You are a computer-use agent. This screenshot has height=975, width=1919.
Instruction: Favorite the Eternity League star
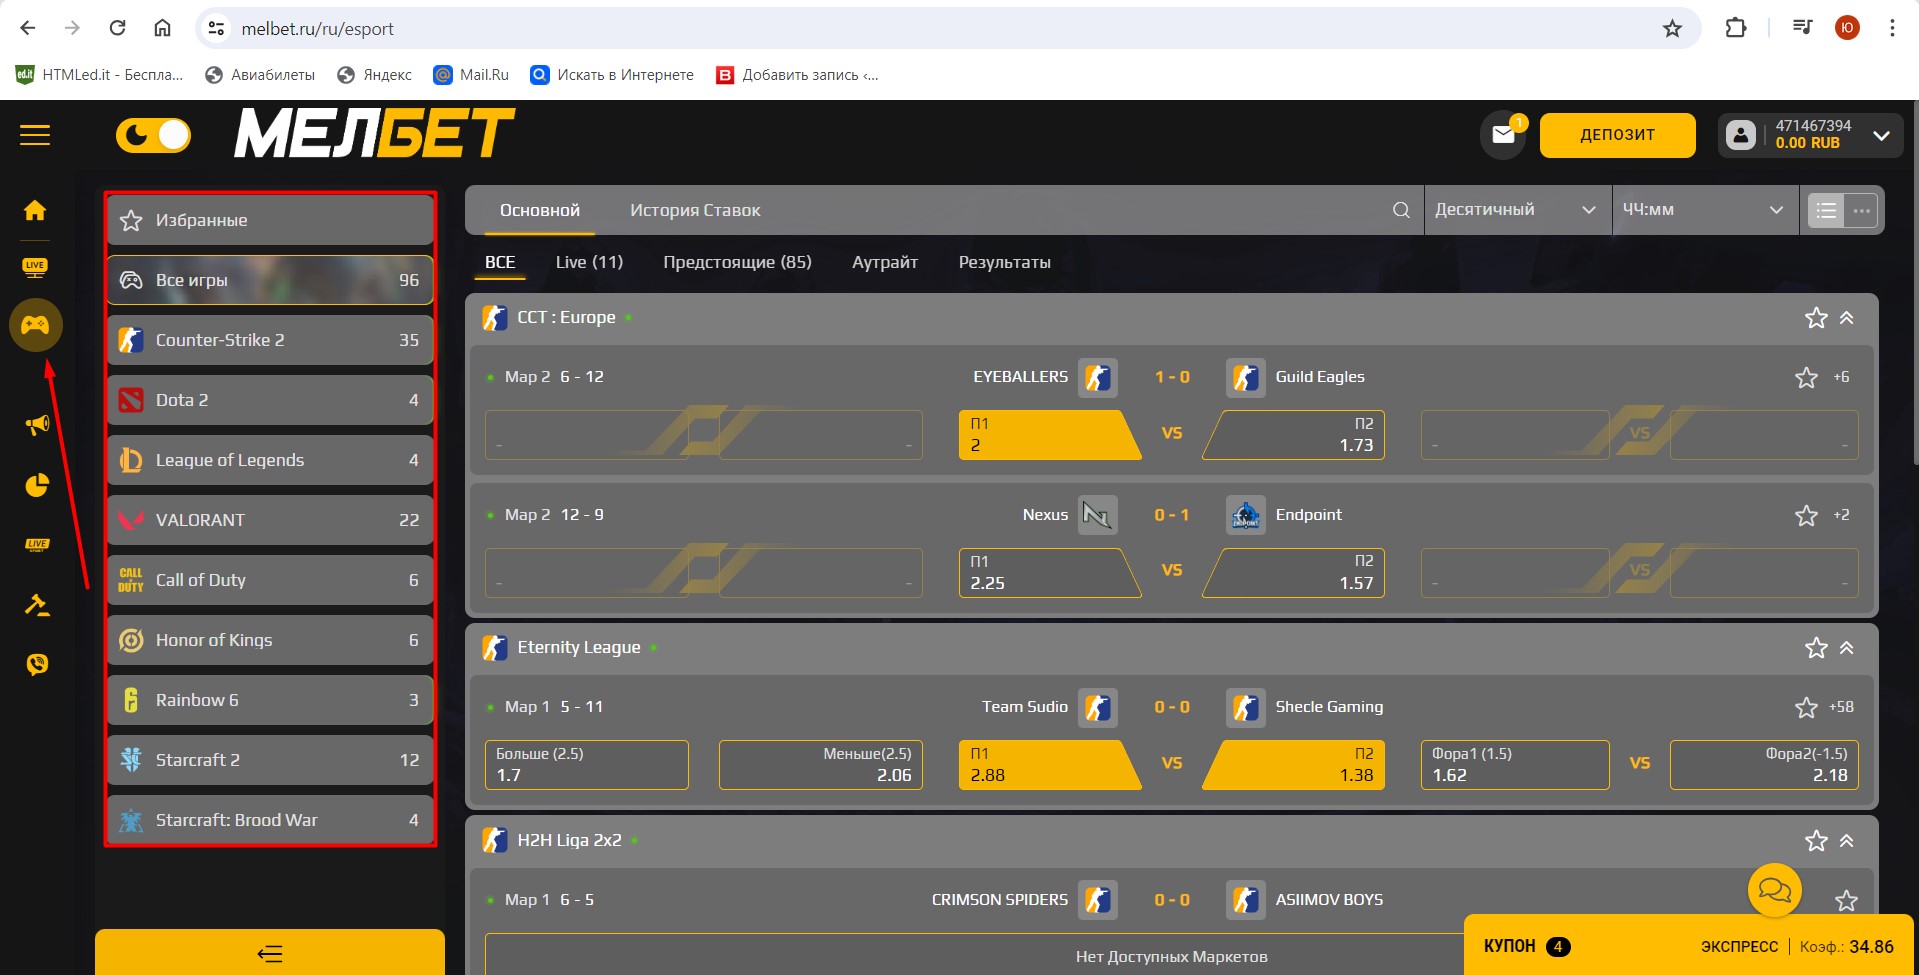[1816, 648]
